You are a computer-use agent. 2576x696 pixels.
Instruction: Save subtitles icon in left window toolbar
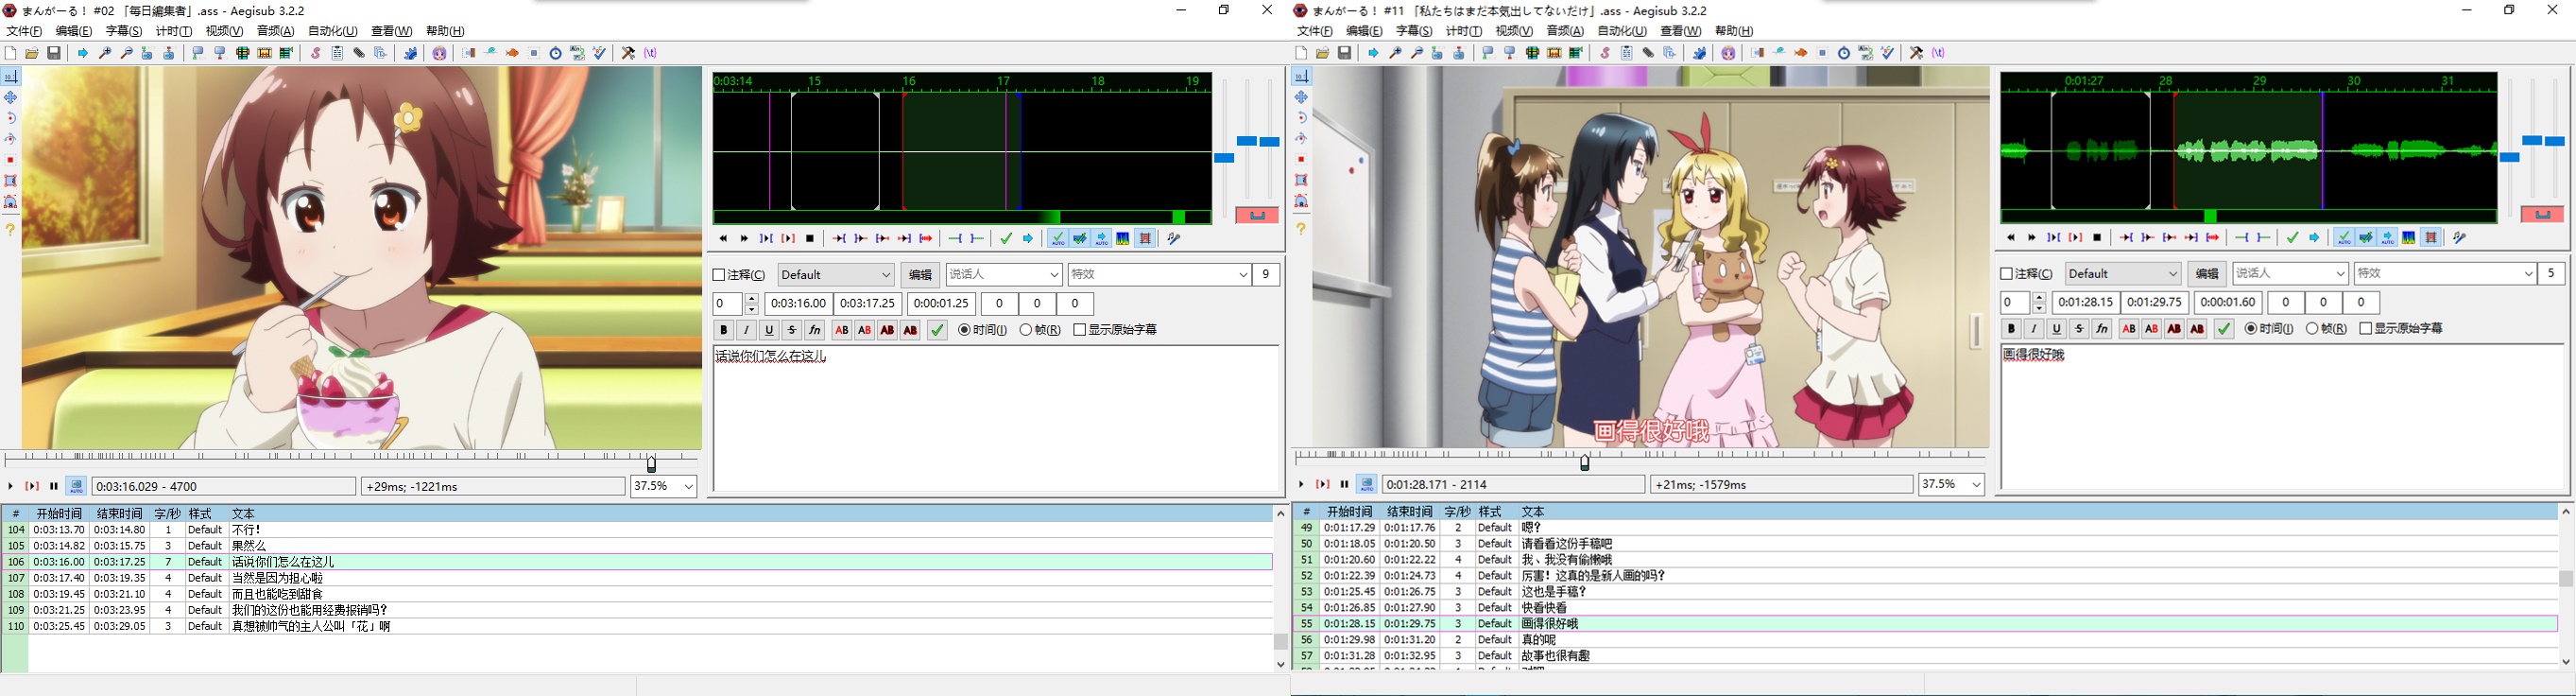click(x=54, y=53)
